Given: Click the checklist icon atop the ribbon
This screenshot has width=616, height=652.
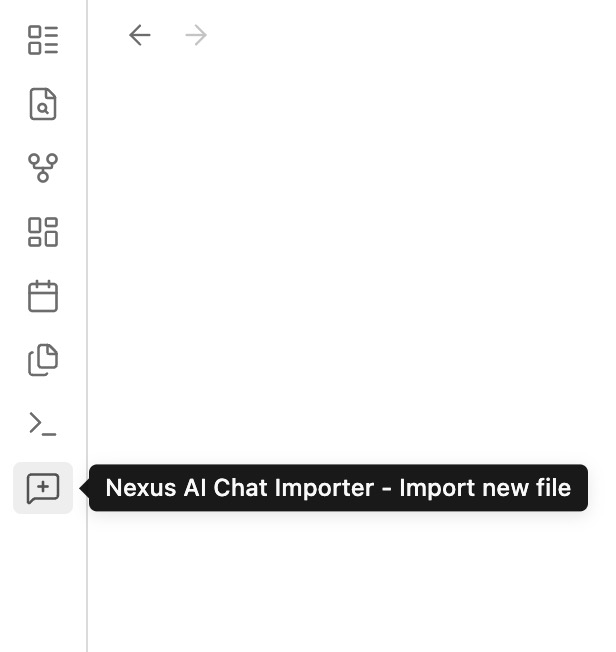Looking at the screenshot, I should click(43, 40).
